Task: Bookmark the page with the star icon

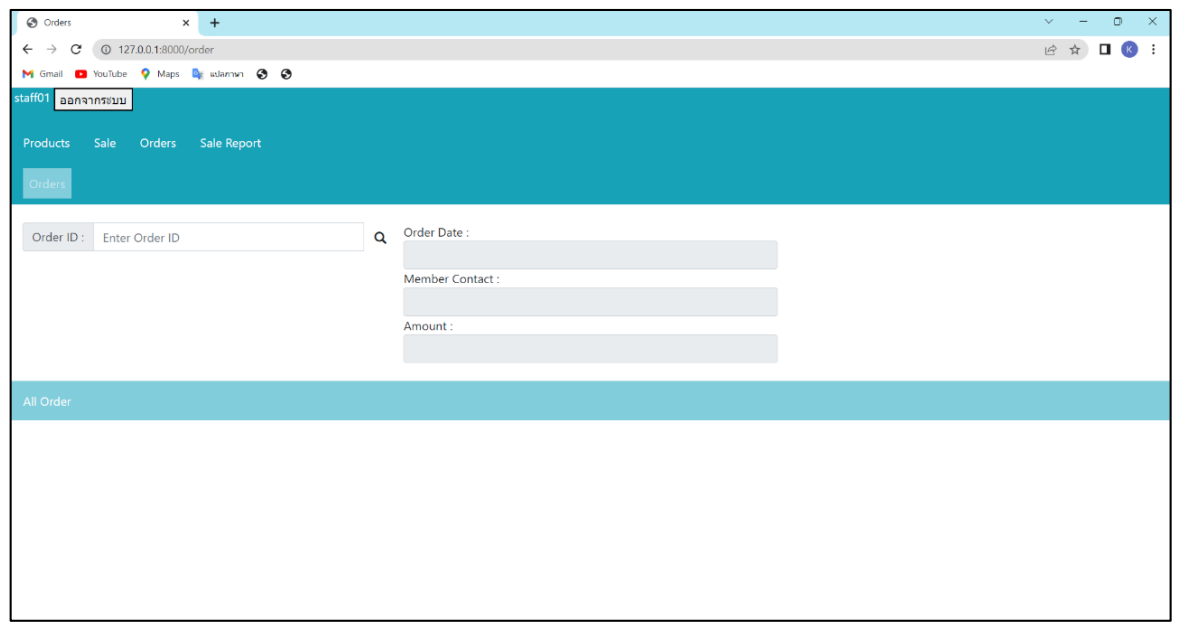Action: coord(1074,47)
